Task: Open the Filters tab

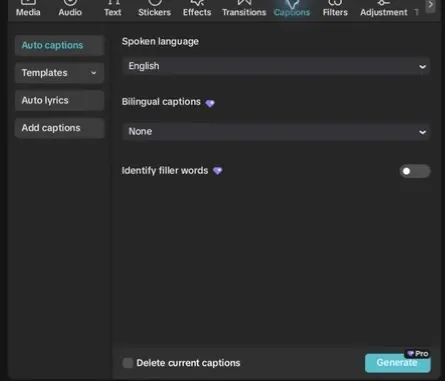Action: click(x=335, y=9)
